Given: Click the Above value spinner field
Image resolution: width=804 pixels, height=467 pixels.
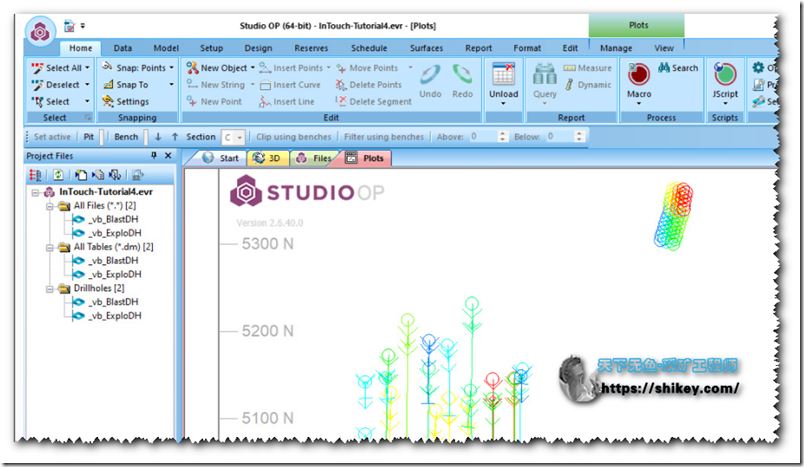Looking at the screenshot, I should click(x=484, y=136).
